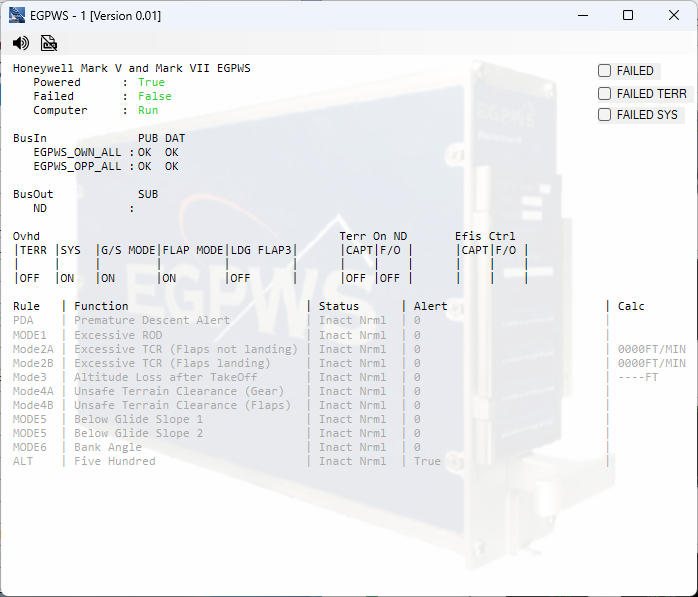This screenshot has width=698, height=597.
Task: Click the TERR overhead switch OFF state
Action: 30,278
